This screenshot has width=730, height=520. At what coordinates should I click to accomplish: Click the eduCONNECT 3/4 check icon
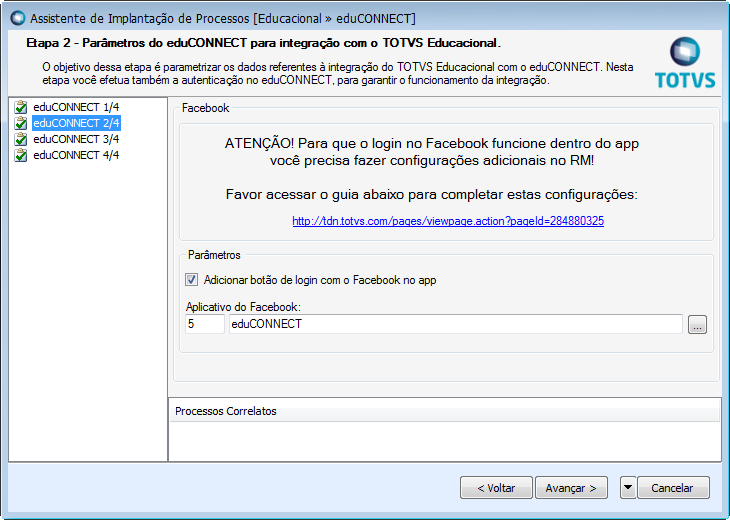(x=21, y=139)
